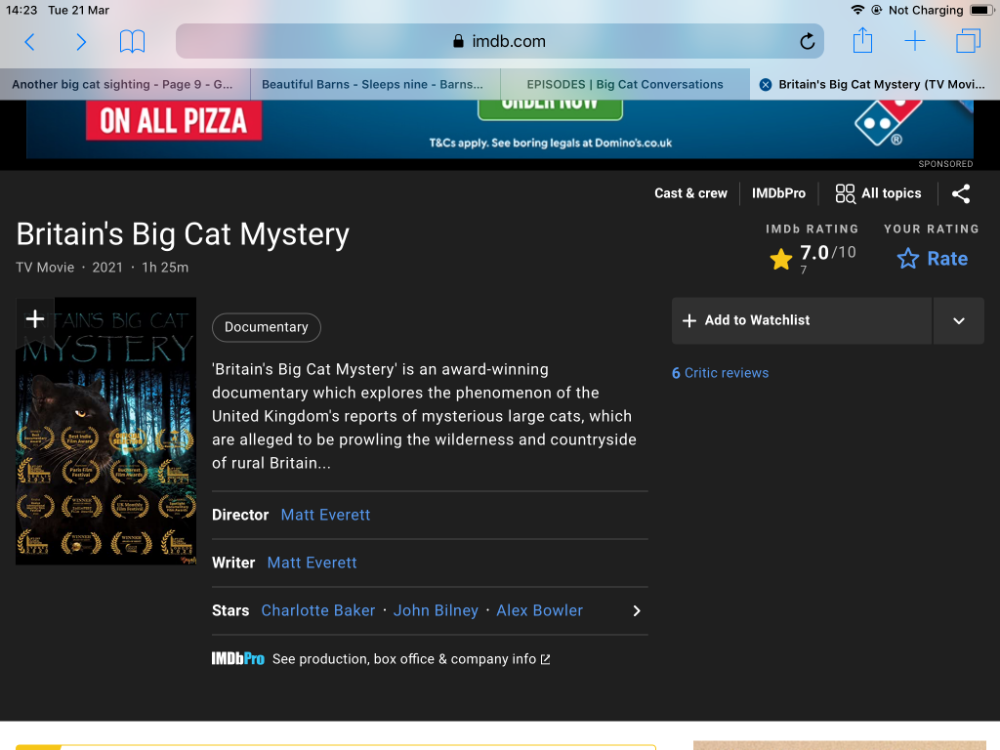Close the Britain's Big Cat Mystery tab
This screenshot has height=750, width=1000.
[x=765, y=85]
